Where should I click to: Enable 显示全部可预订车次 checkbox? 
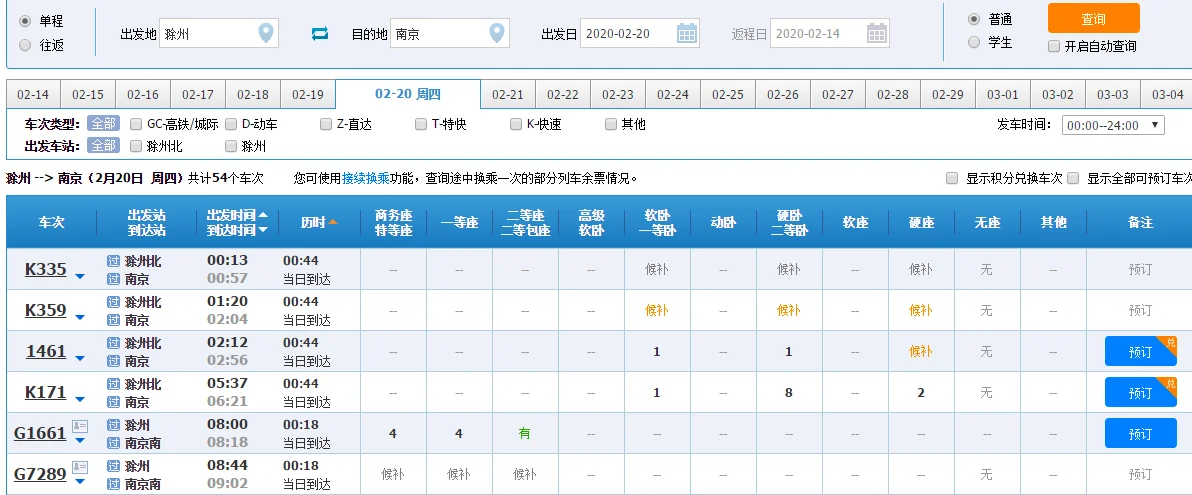1073,179
